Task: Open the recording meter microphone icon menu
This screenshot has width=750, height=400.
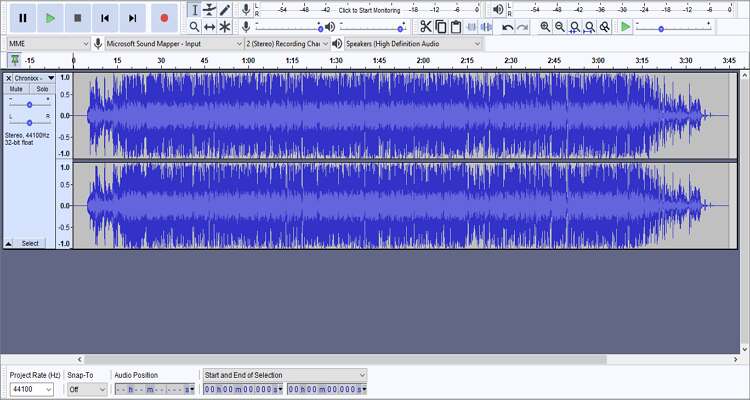Action: pos(246,10)
